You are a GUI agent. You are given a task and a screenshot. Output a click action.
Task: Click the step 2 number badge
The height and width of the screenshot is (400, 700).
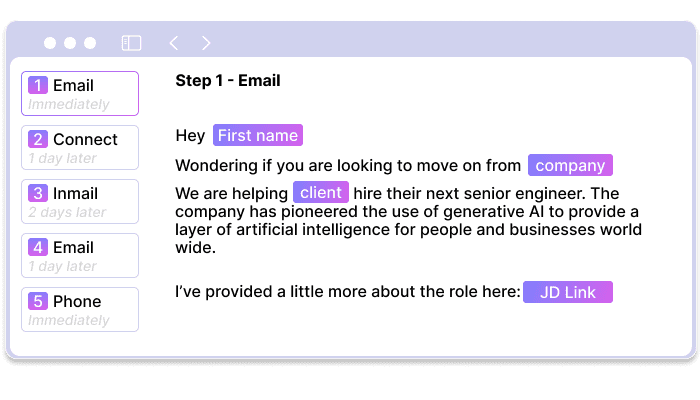[x=38, y=140]
